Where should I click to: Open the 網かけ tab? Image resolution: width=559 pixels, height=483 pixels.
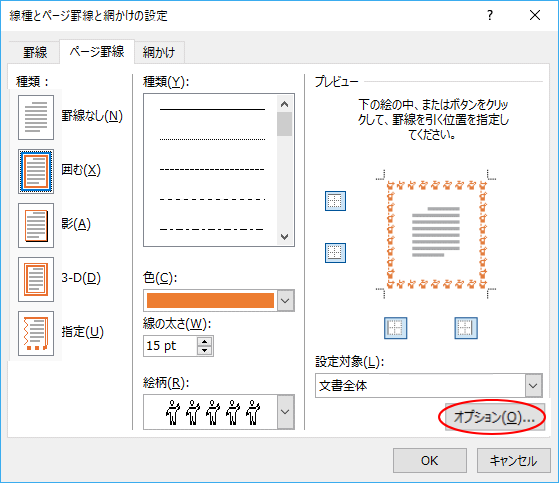[x=159, y=52]
